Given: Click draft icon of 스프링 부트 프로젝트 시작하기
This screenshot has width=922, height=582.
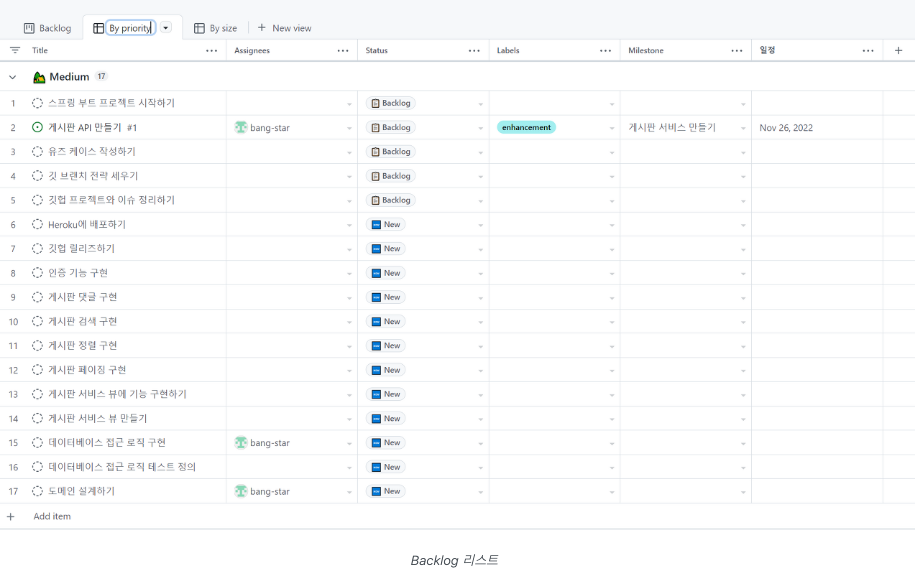Looking at the screenshot, I should click(x=37, y=103).
